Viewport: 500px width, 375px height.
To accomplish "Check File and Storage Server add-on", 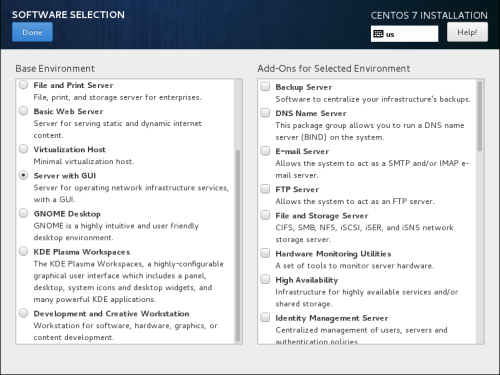I will click(x=265, y=215).
